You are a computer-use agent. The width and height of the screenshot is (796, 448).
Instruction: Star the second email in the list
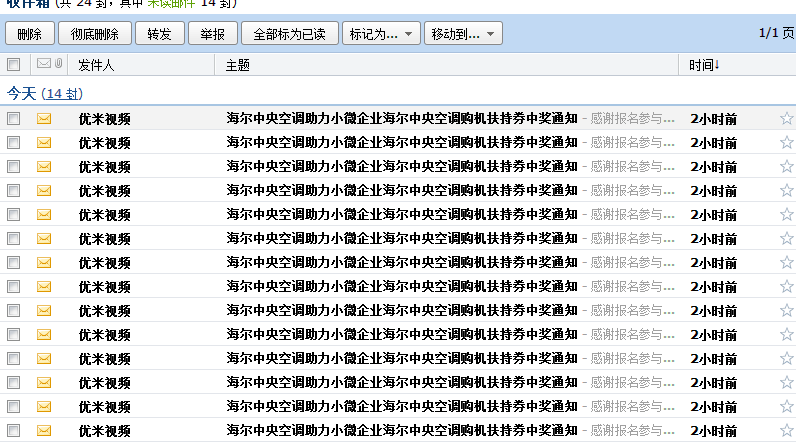point(786,142)
